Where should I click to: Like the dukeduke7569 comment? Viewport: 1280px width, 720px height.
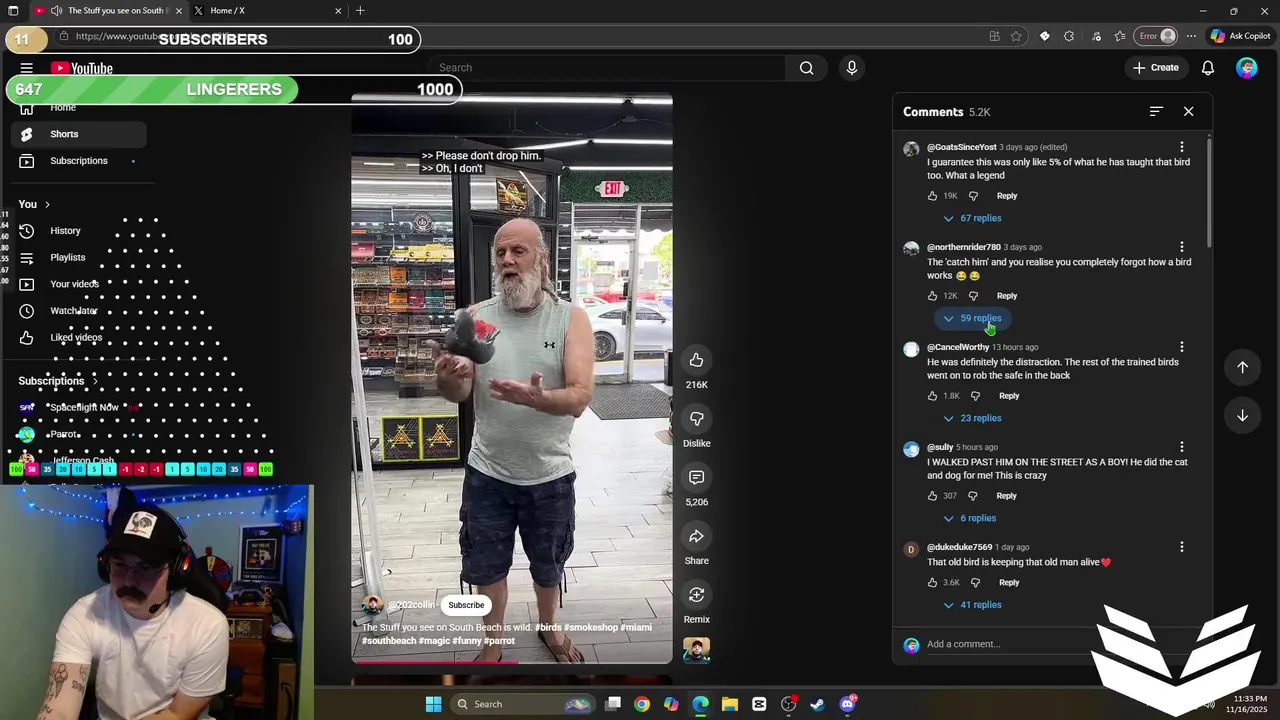pos(932,582)
